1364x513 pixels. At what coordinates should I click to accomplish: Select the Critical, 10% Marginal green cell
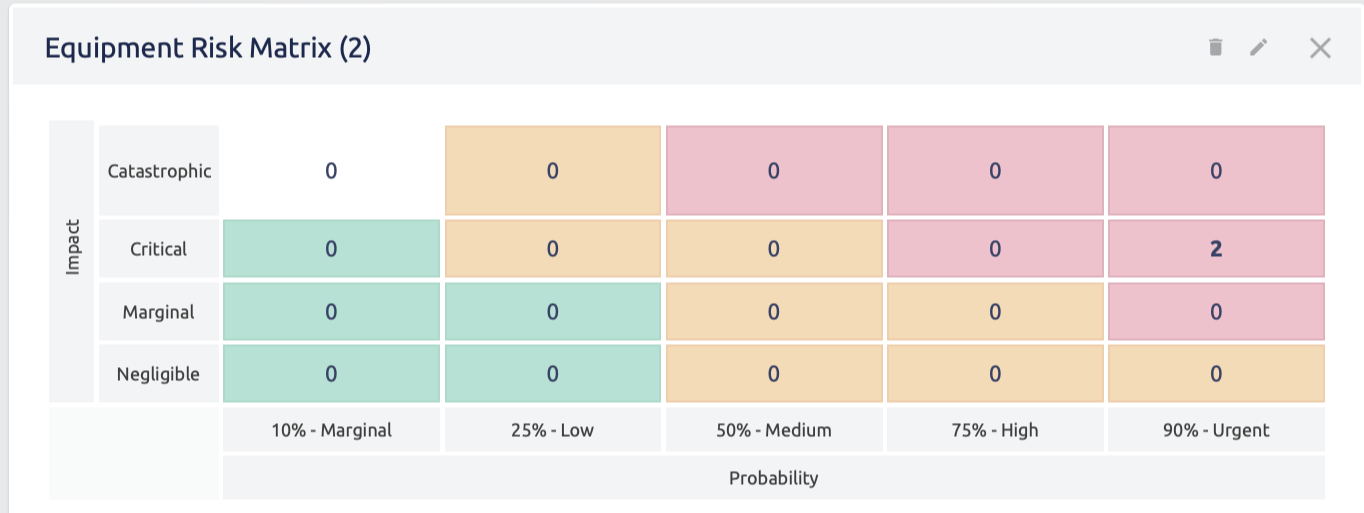click(x=331, y=249)
